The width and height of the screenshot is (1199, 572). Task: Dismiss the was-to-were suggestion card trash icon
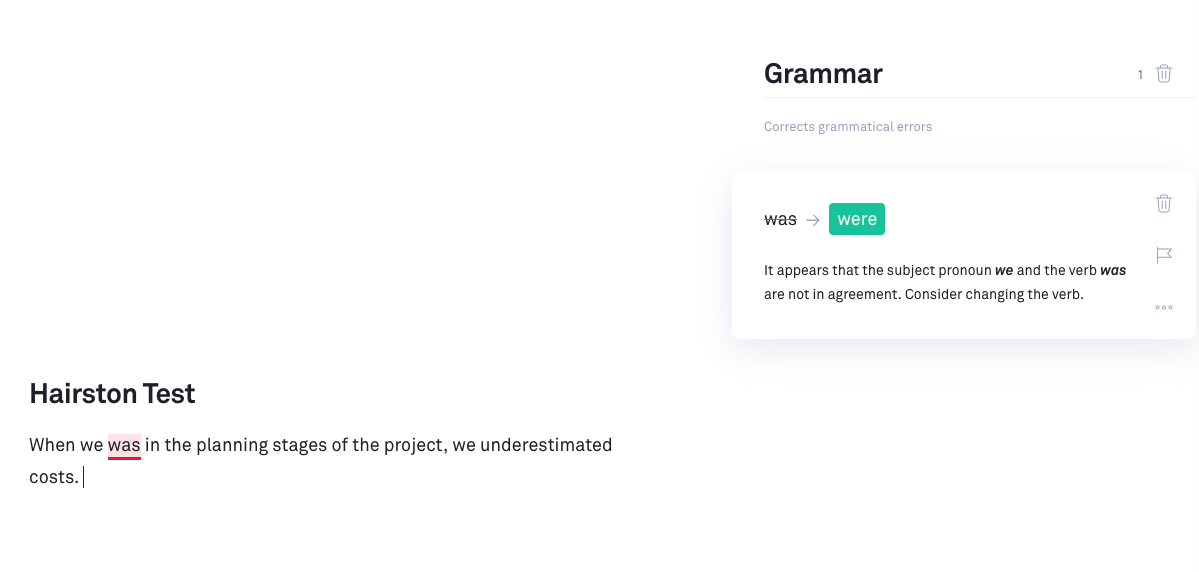pos(1163,204)
